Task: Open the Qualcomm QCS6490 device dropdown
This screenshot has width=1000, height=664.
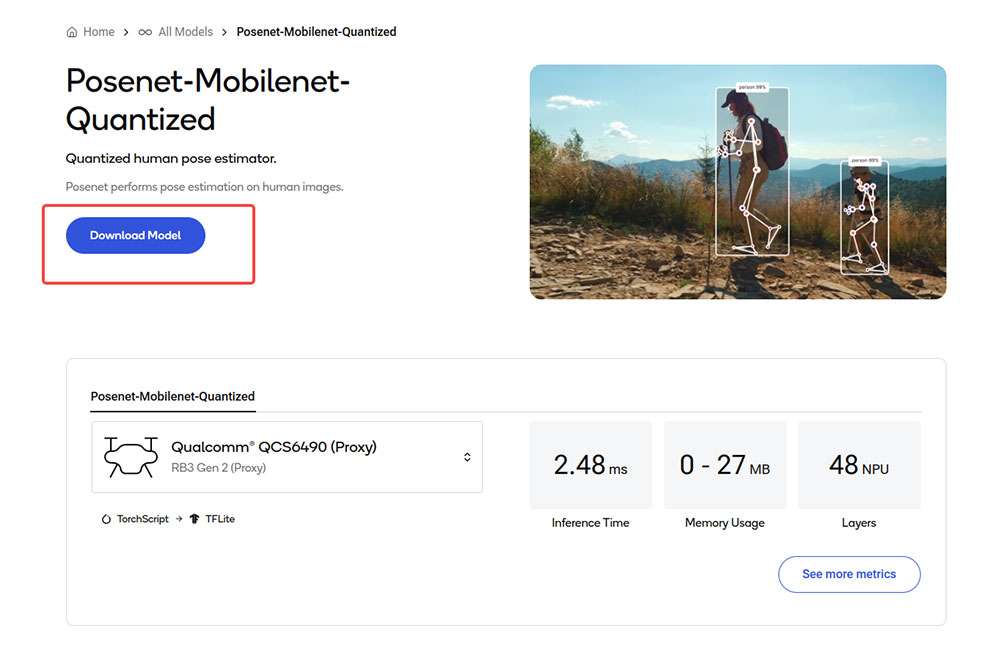Action: [287, 457]
